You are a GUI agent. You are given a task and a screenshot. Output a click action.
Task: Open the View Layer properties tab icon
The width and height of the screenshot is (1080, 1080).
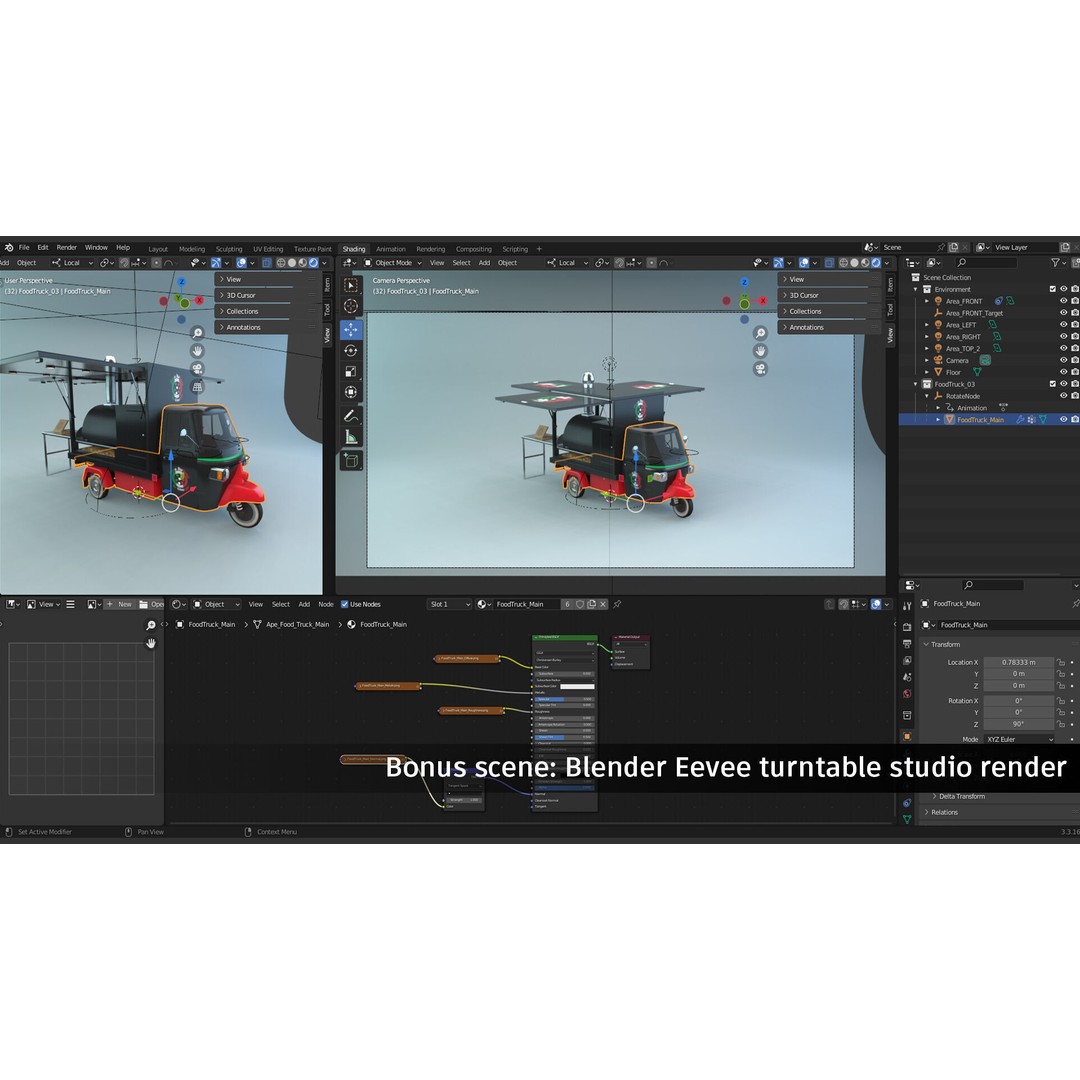(907, 661)
